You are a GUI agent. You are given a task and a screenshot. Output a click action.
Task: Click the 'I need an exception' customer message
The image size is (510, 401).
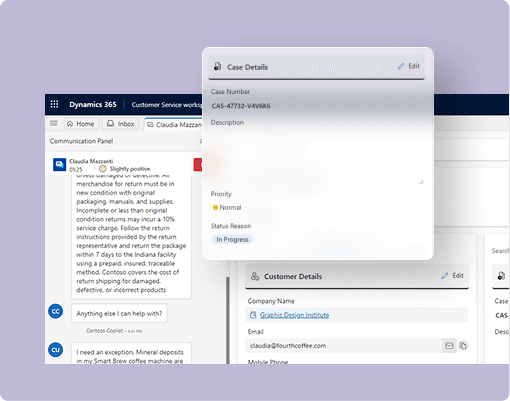131,353
